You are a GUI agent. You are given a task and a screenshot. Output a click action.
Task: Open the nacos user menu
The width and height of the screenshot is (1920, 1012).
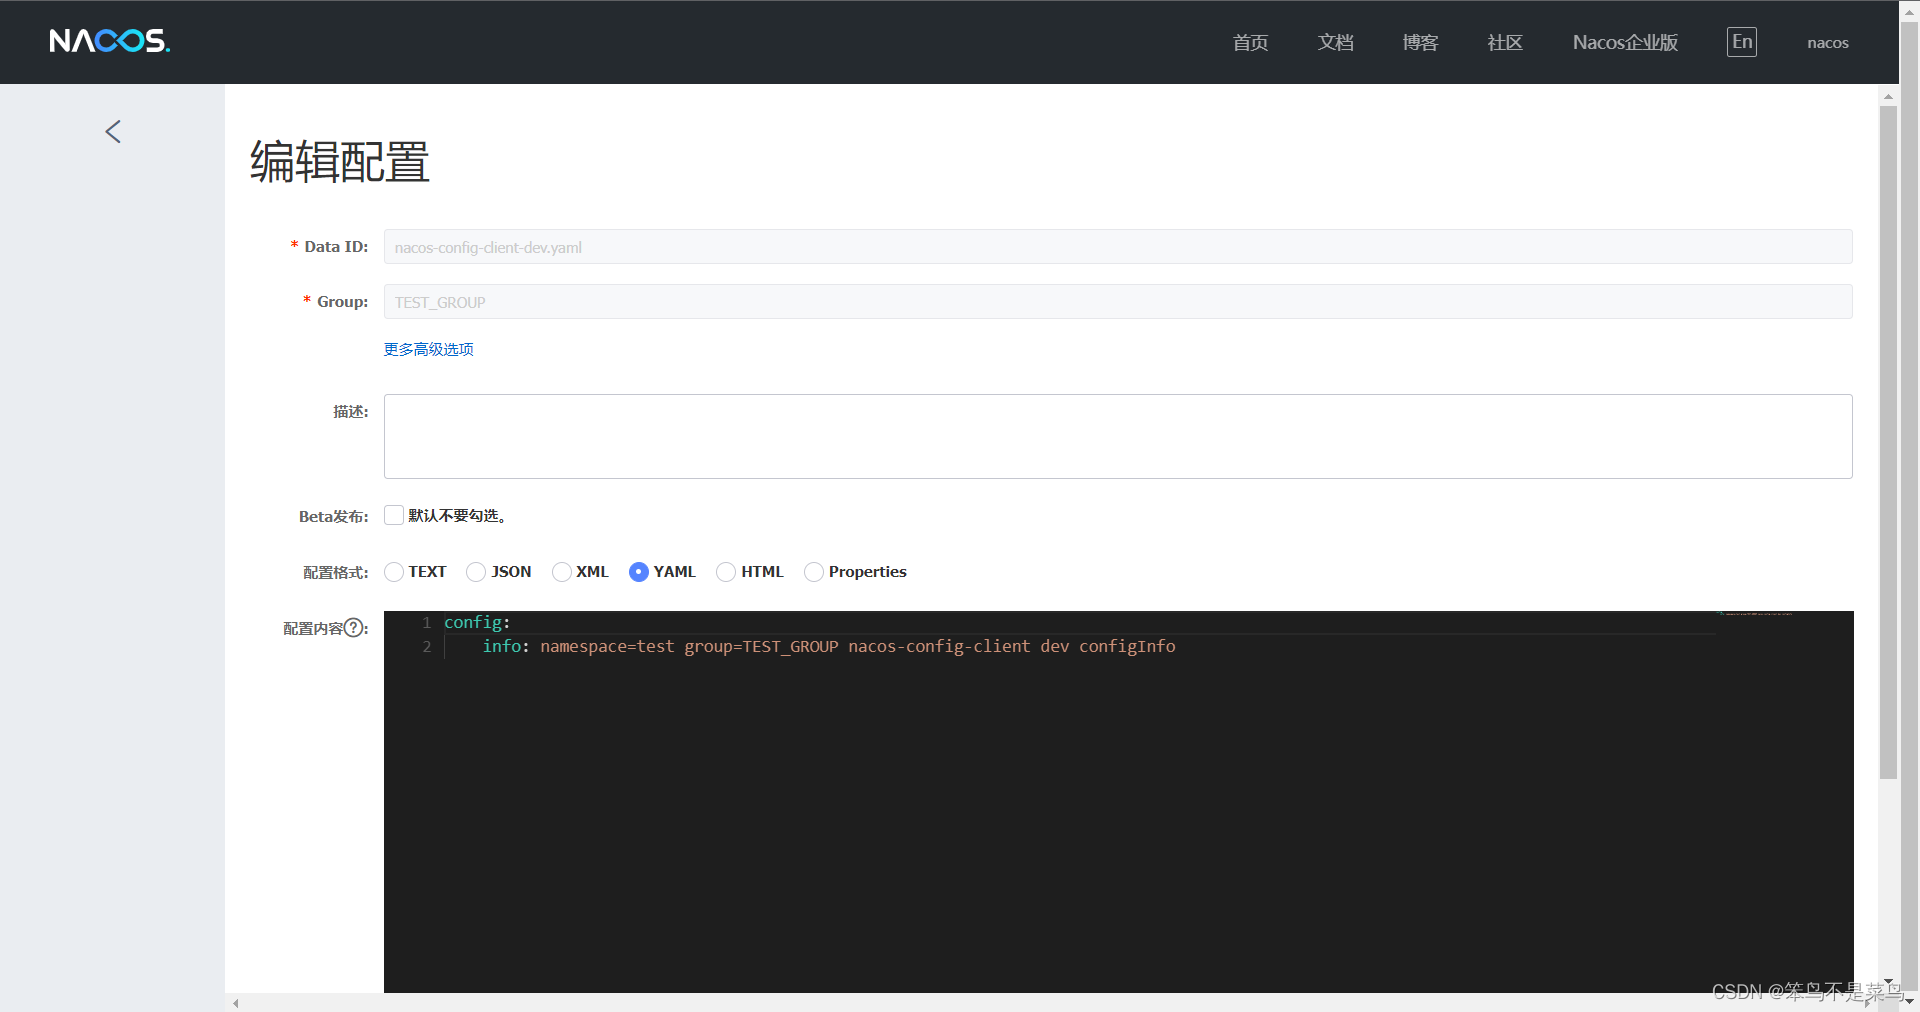(x=1827, y=43)
